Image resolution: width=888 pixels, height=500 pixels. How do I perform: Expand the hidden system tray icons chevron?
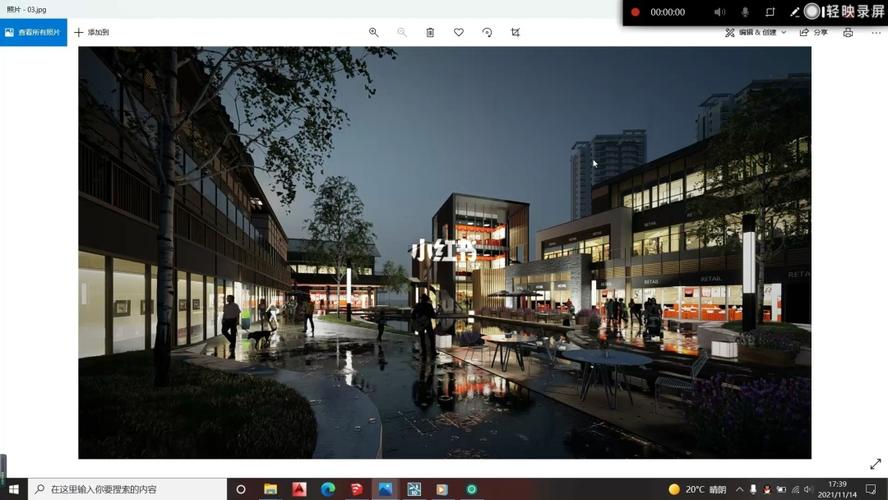(740, 489)
